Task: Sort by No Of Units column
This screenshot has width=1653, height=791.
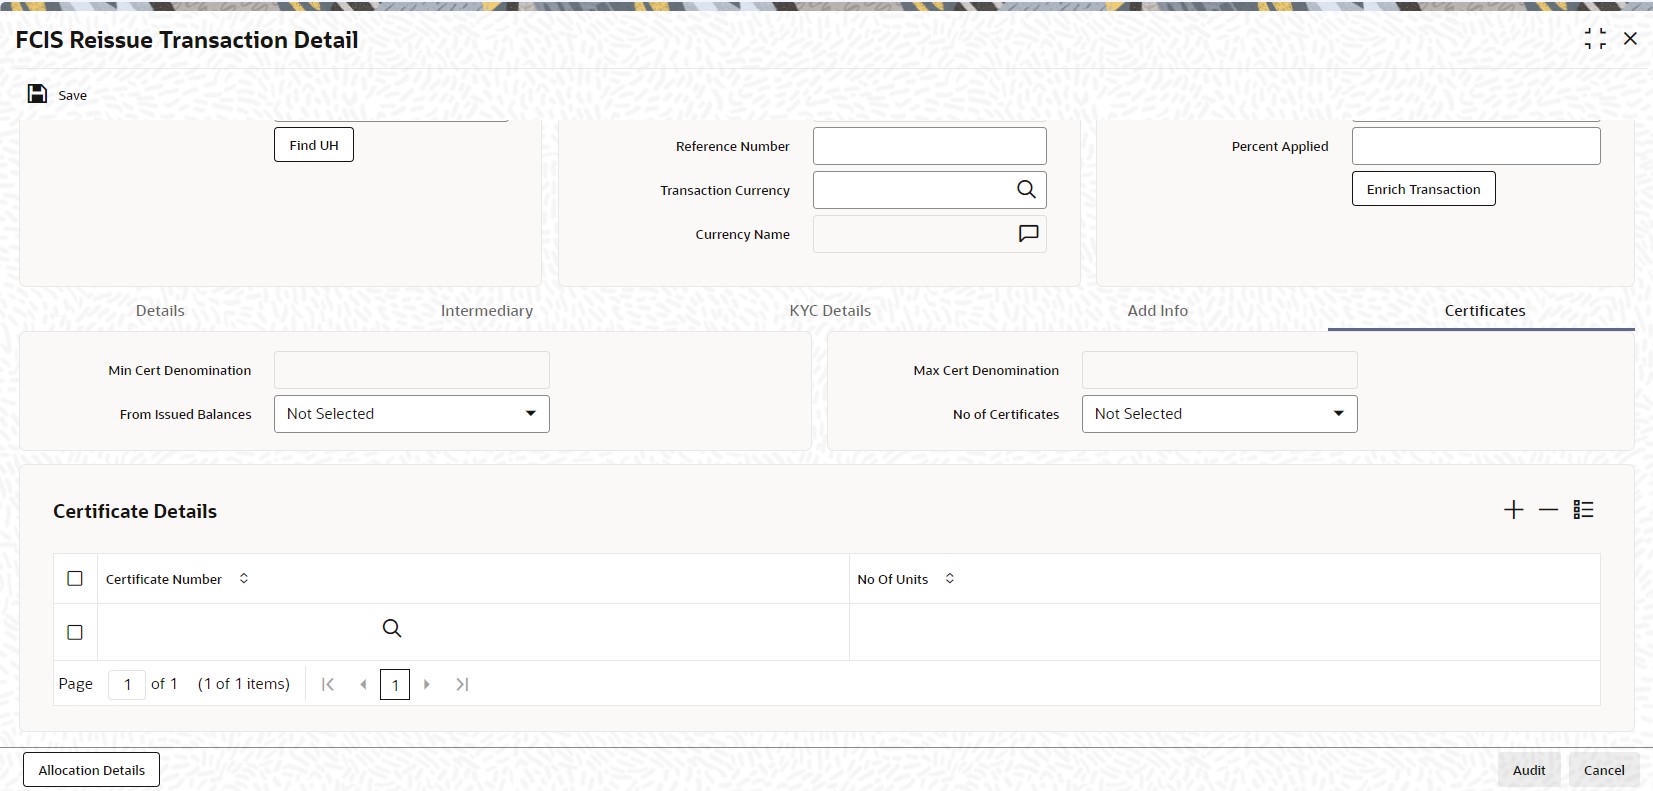Action: click(949, 579)
